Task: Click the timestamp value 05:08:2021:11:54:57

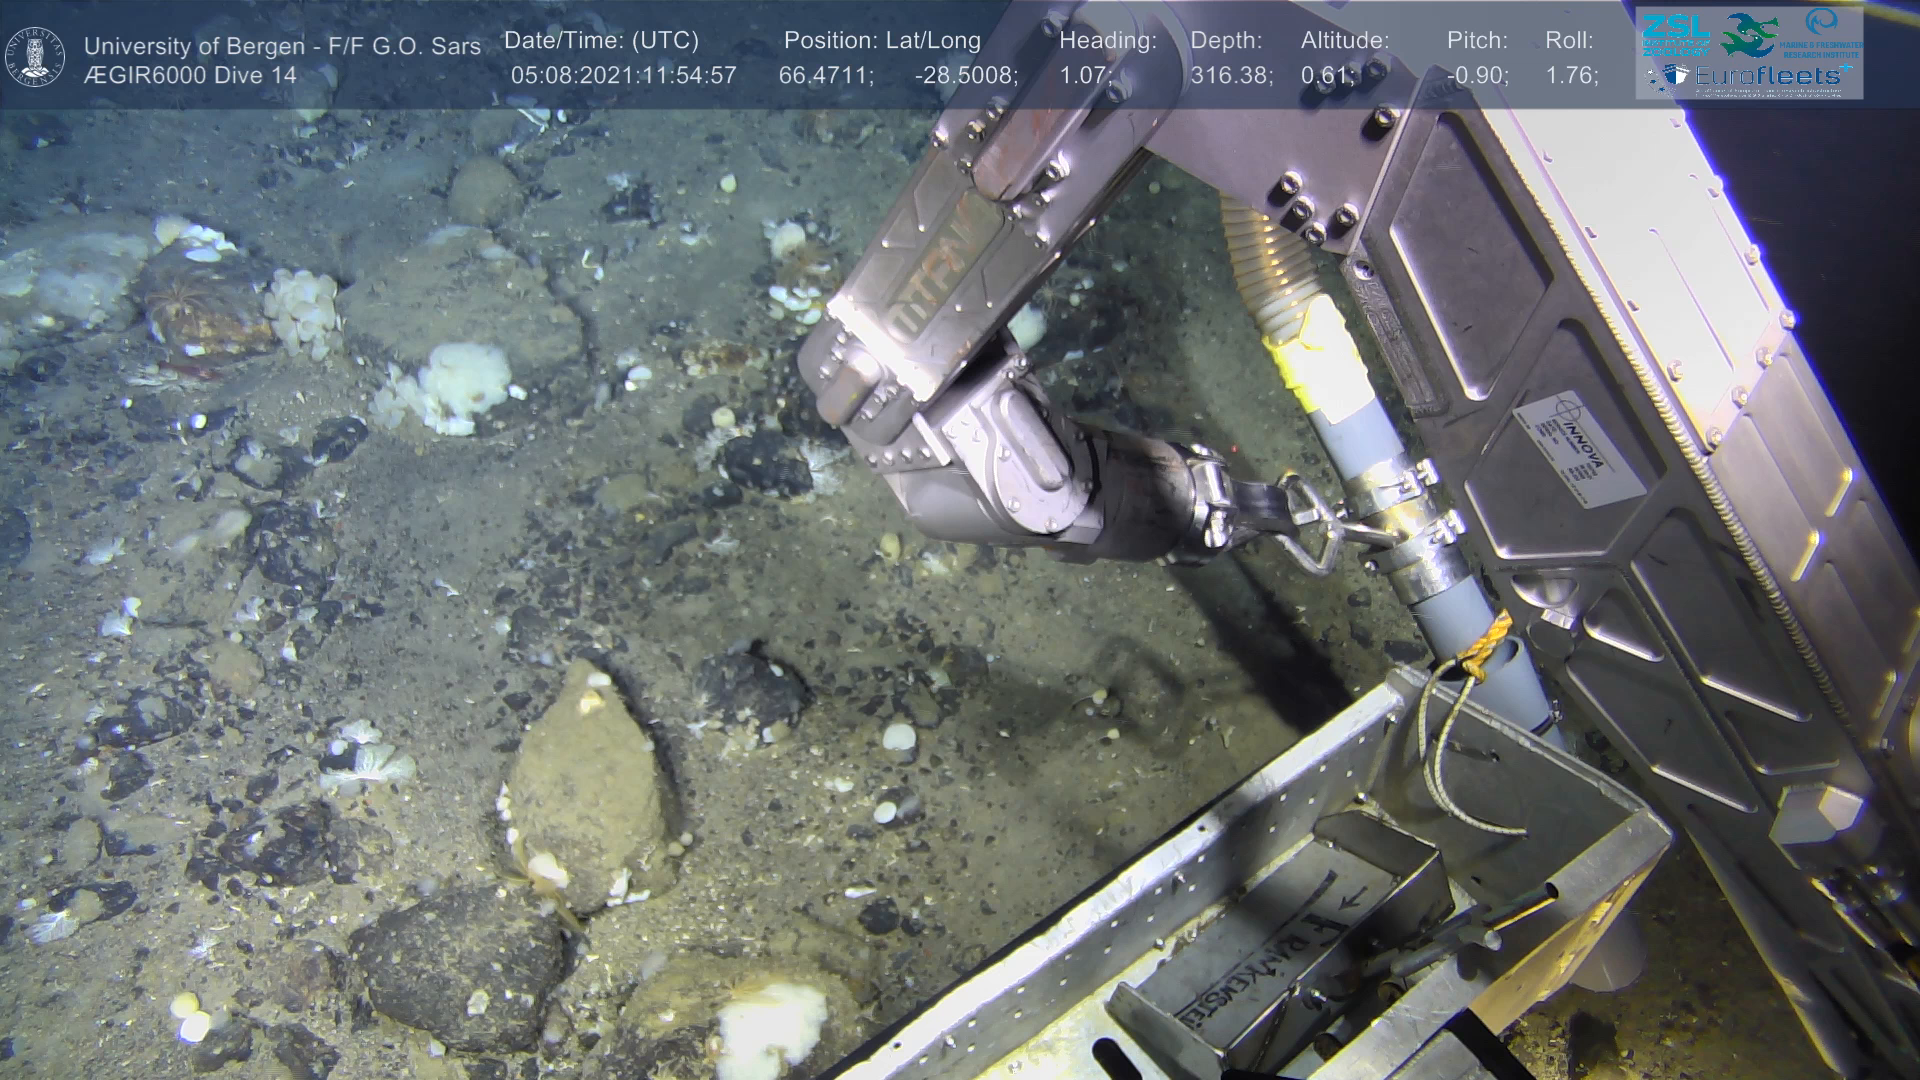Action: click(x=623, y=76)
